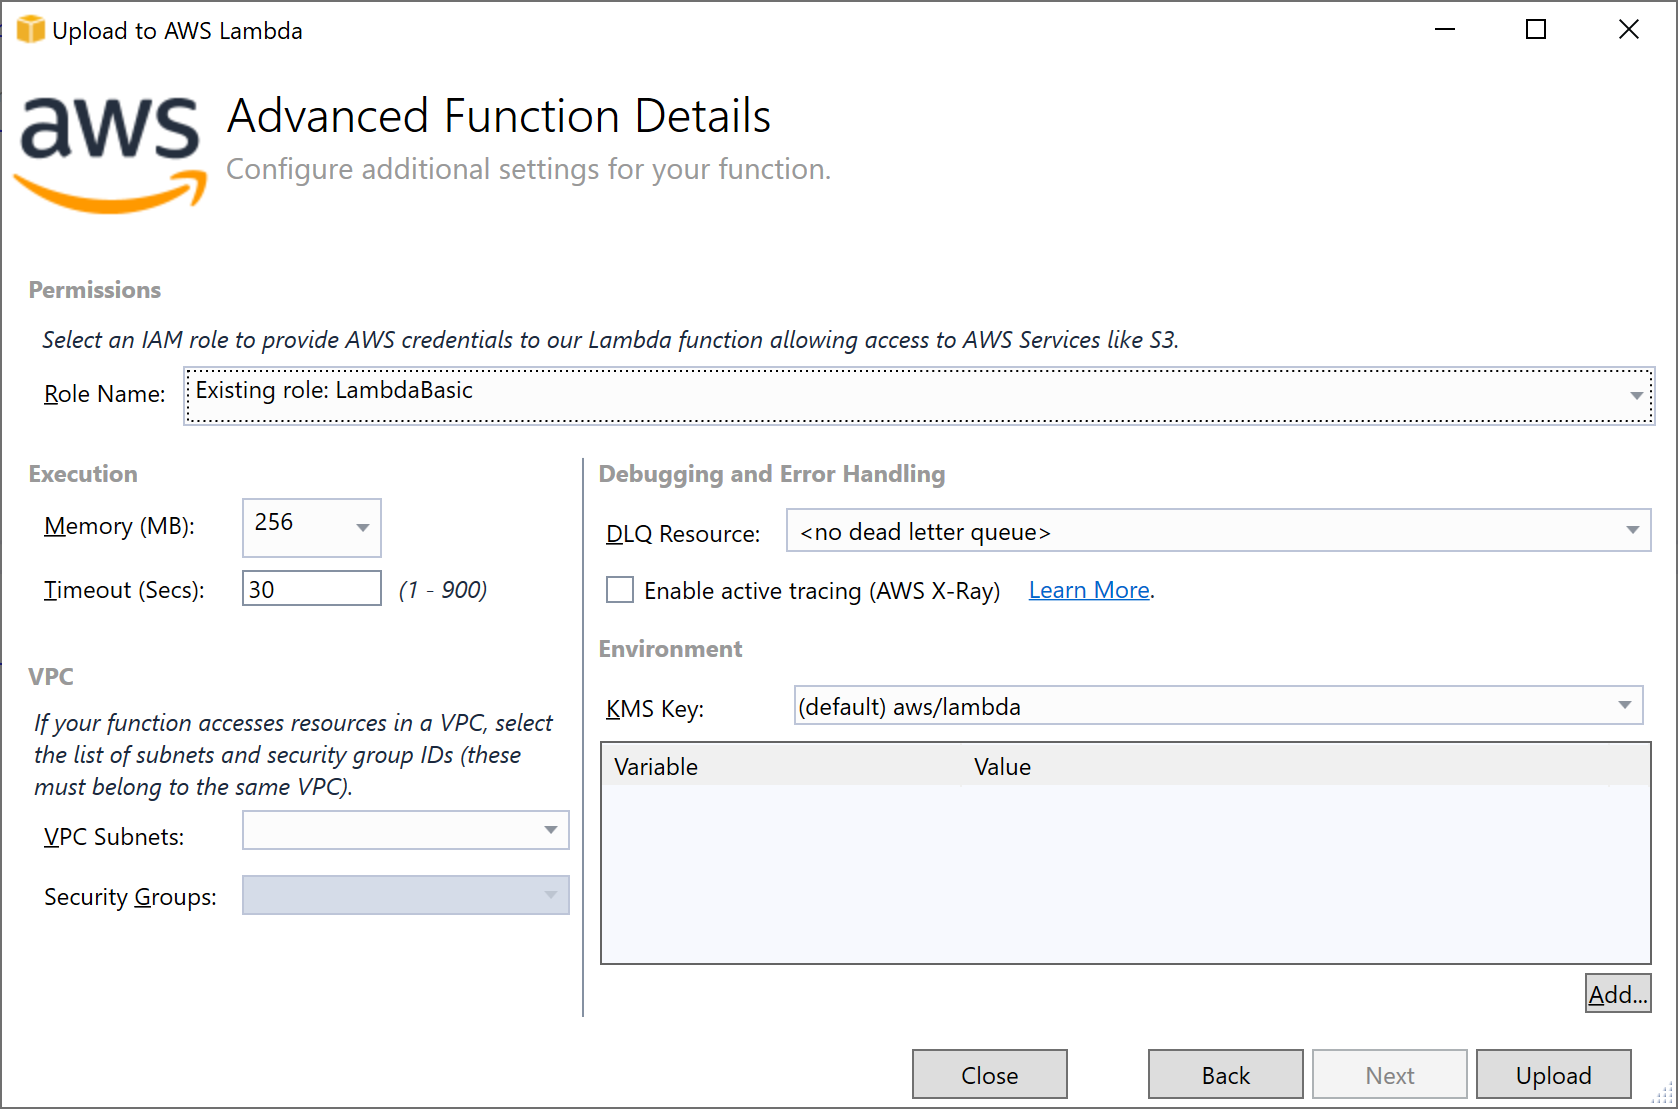Expand the KMS Key dropdown

click(1219, 706)
